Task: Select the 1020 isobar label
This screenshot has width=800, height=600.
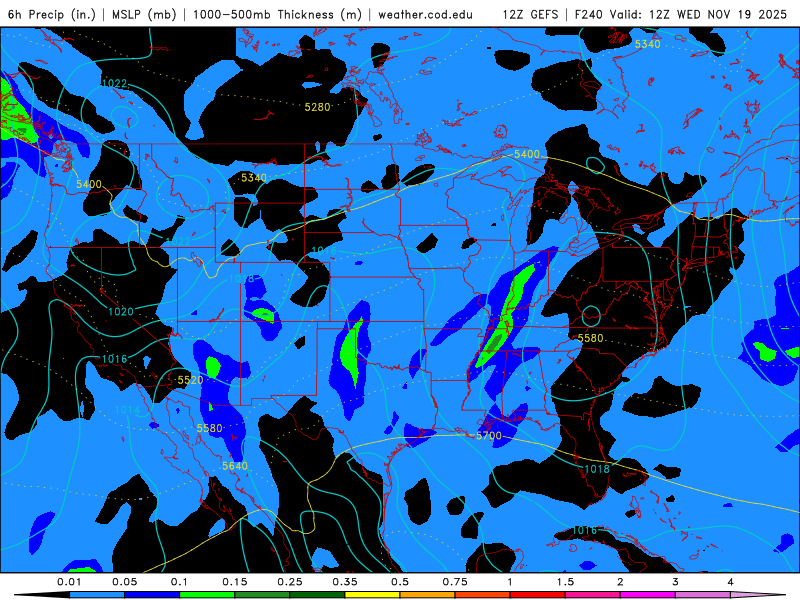Action: click(x=121, y=311)
